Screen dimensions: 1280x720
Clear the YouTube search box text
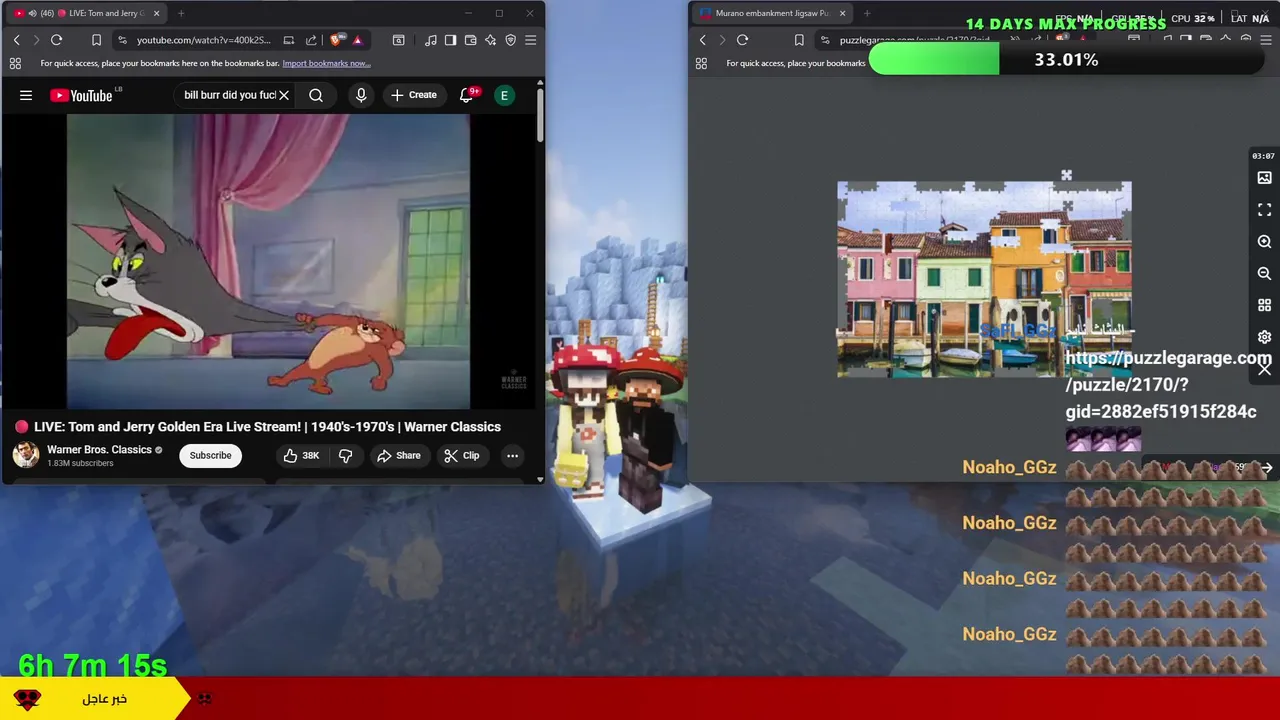284,95
